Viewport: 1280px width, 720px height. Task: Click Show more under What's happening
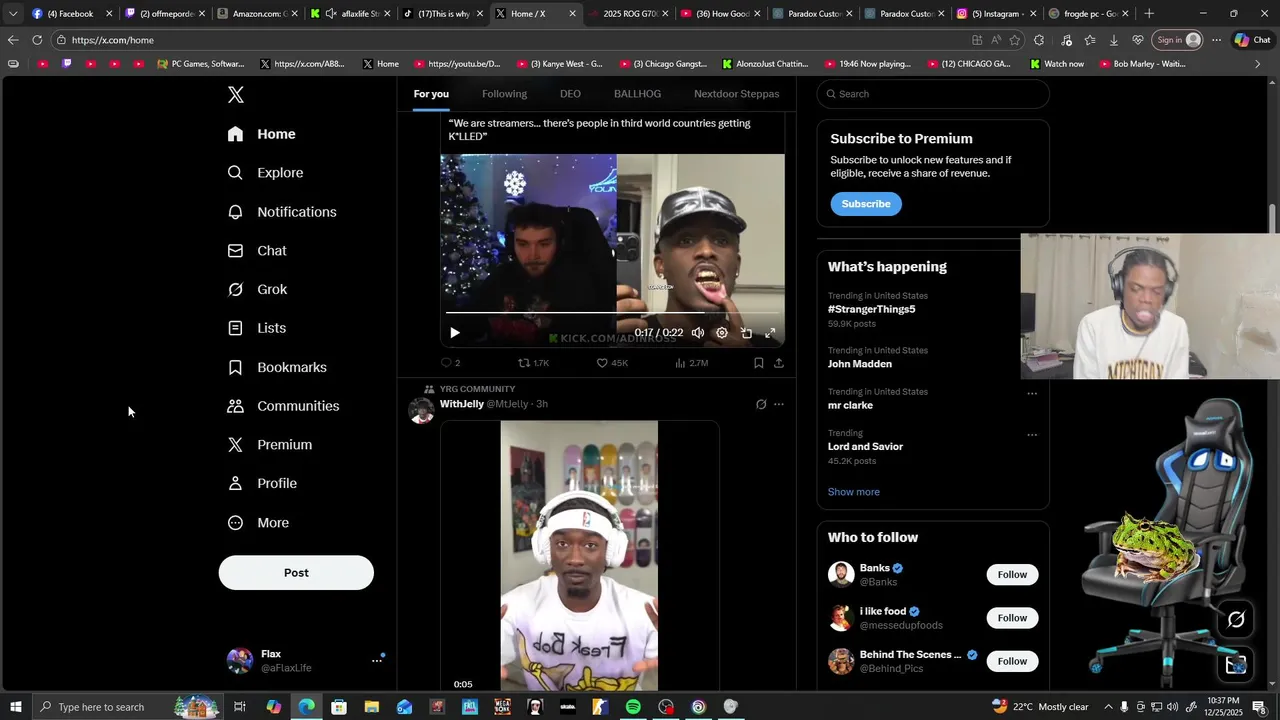pos(854,492)
